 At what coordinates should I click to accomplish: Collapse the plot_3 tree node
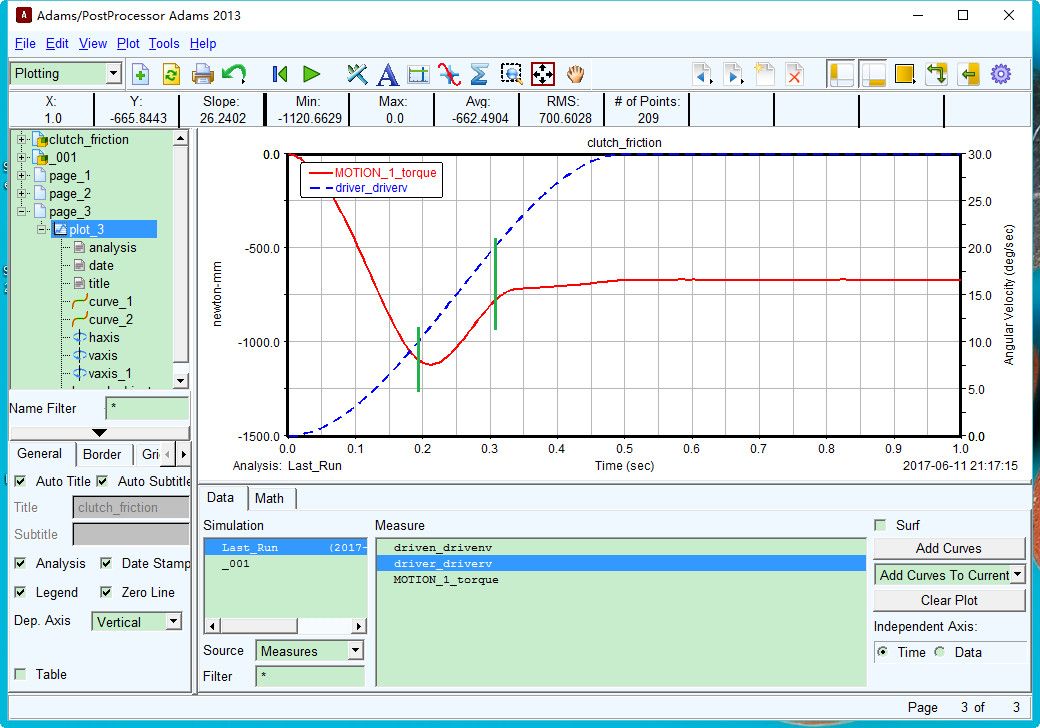pos(42,229)
